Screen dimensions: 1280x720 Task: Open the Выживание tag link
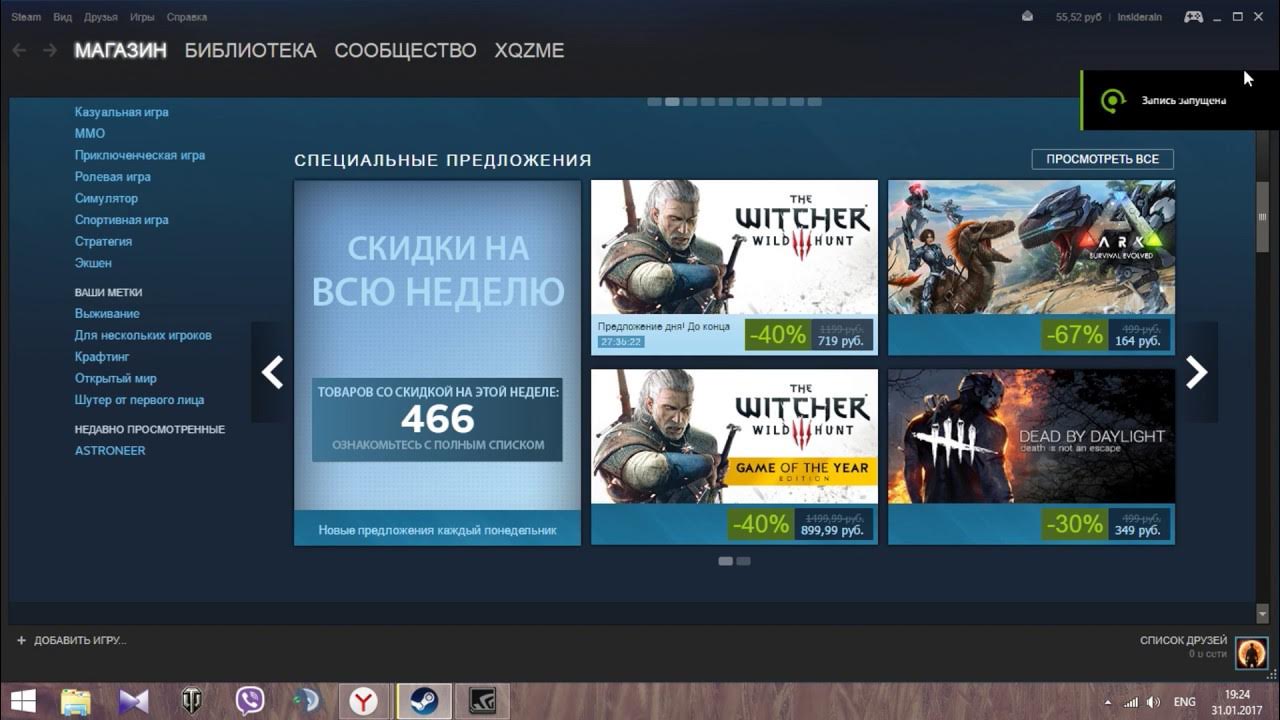point(107,313)
